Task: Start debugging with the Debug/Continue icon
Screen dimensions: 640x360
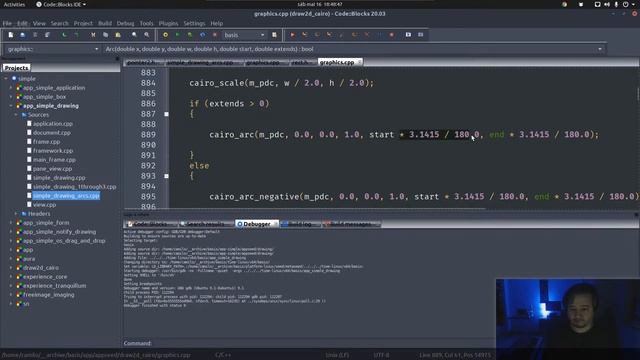Action: coord(292,35)
